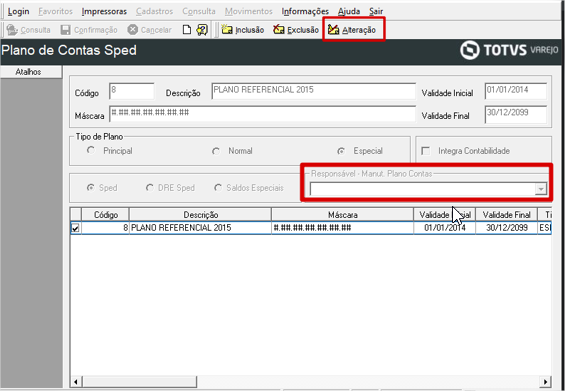Click the Consulta toolbar icon
Image resolution: width=565 pixels, height=391 pixels.
[x=12, y=30]
